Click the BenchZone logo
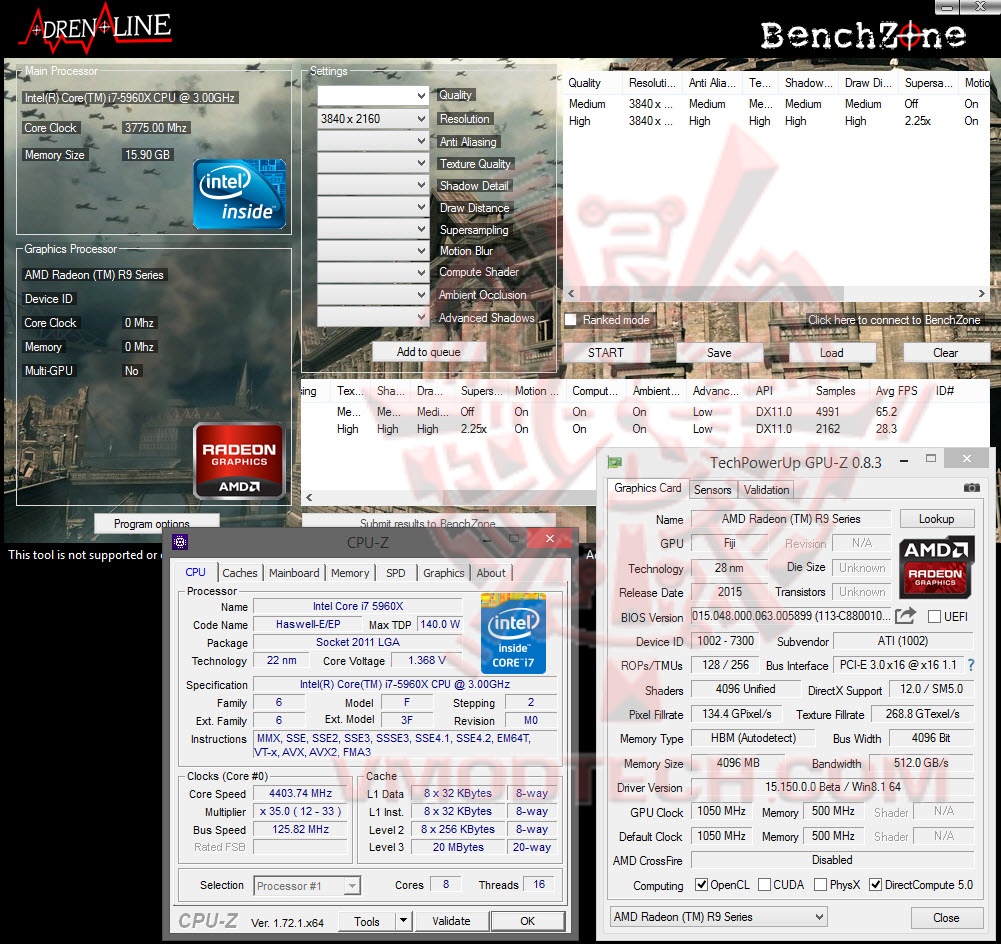This screenshot has height=944, width=1001. tap(862, 35)
